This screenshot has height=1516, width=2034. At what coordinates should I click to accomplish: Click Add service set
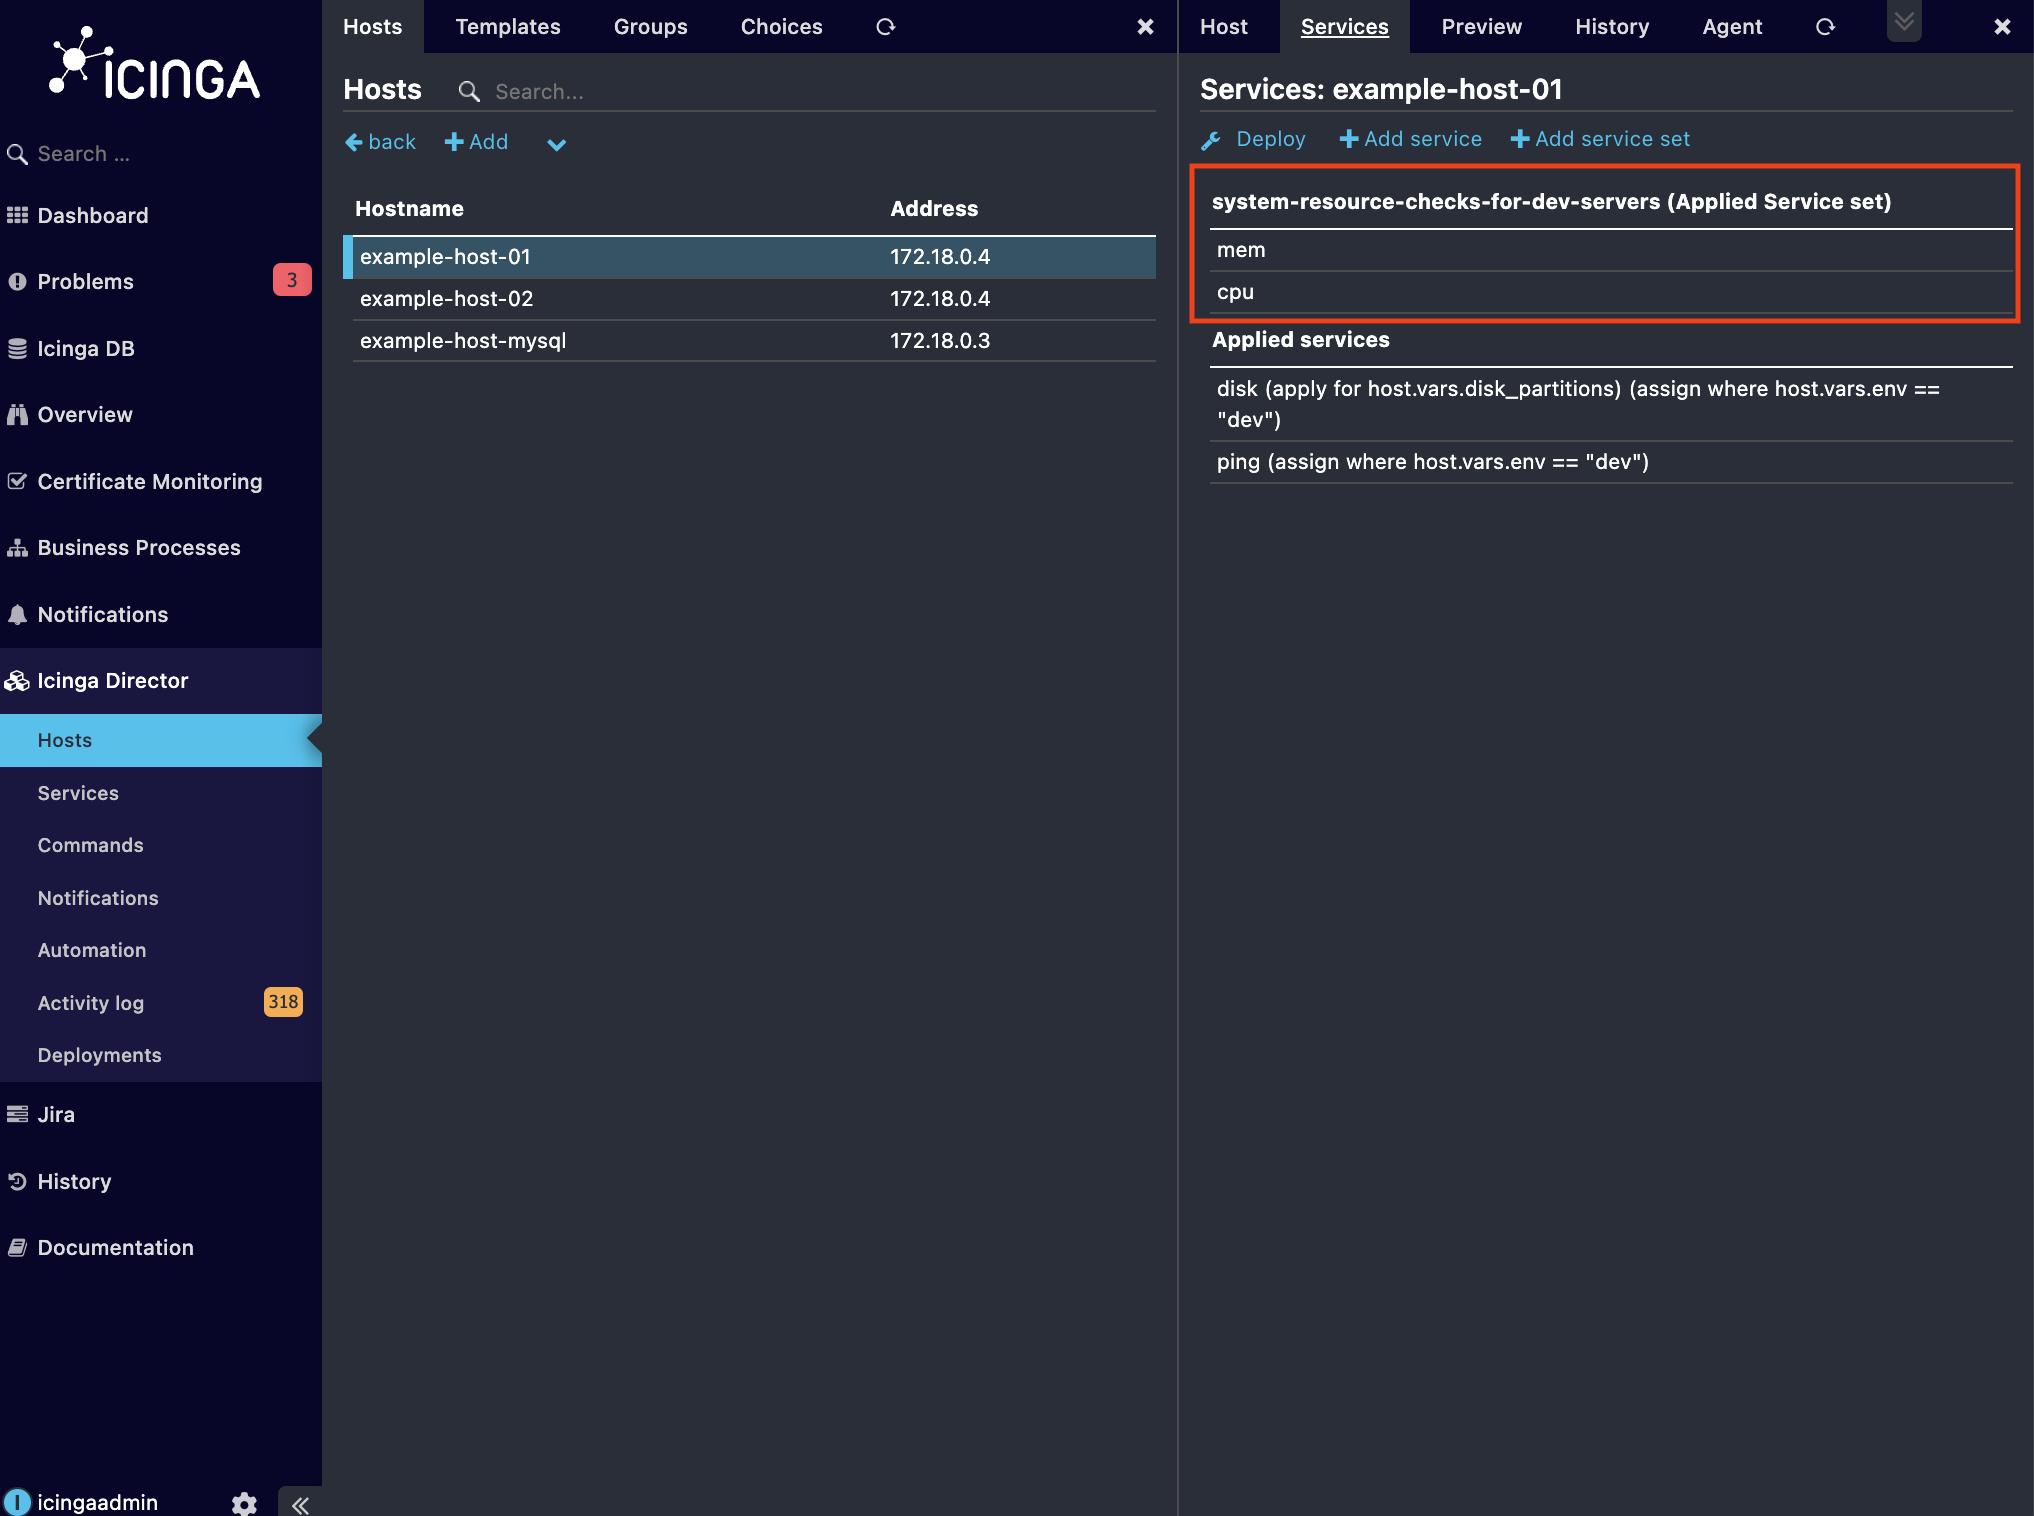click(x=1600, y=139)
